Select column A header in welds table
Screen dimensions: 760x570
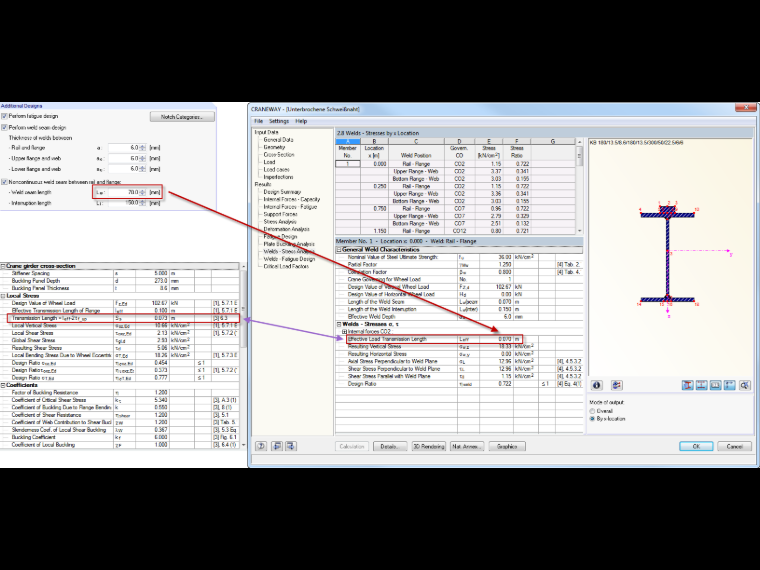coord(348,142)
